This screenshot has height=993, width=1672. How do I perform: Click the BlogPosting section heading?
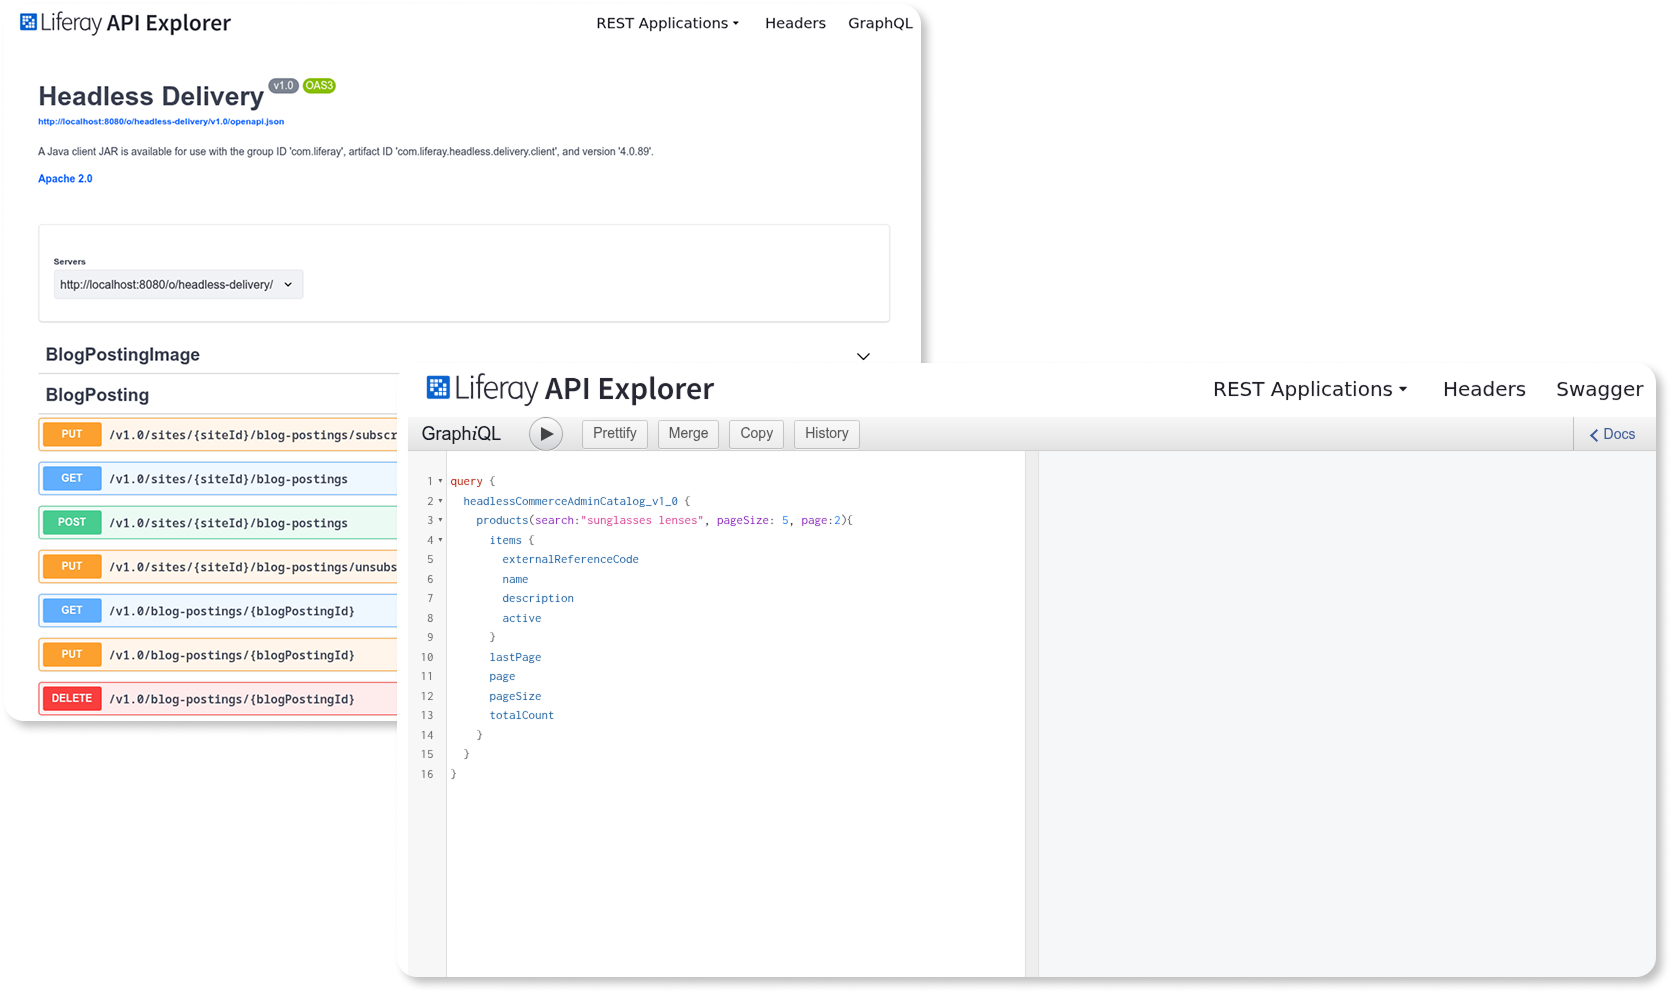pos(97,395)
